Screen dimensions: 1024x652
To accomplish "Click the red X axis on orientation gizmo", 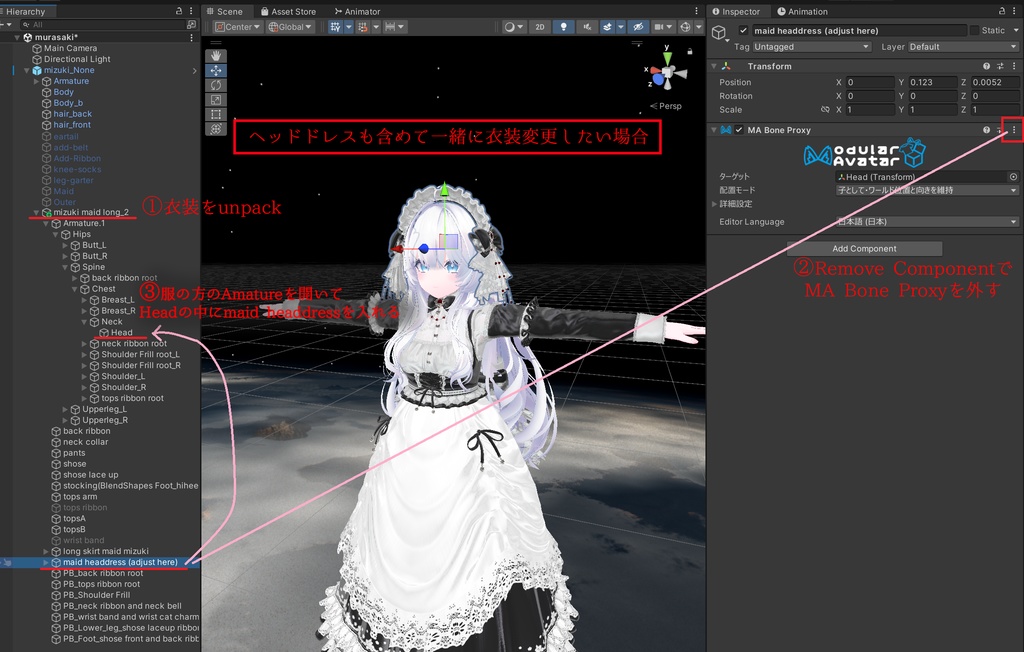I will (654, 71).
